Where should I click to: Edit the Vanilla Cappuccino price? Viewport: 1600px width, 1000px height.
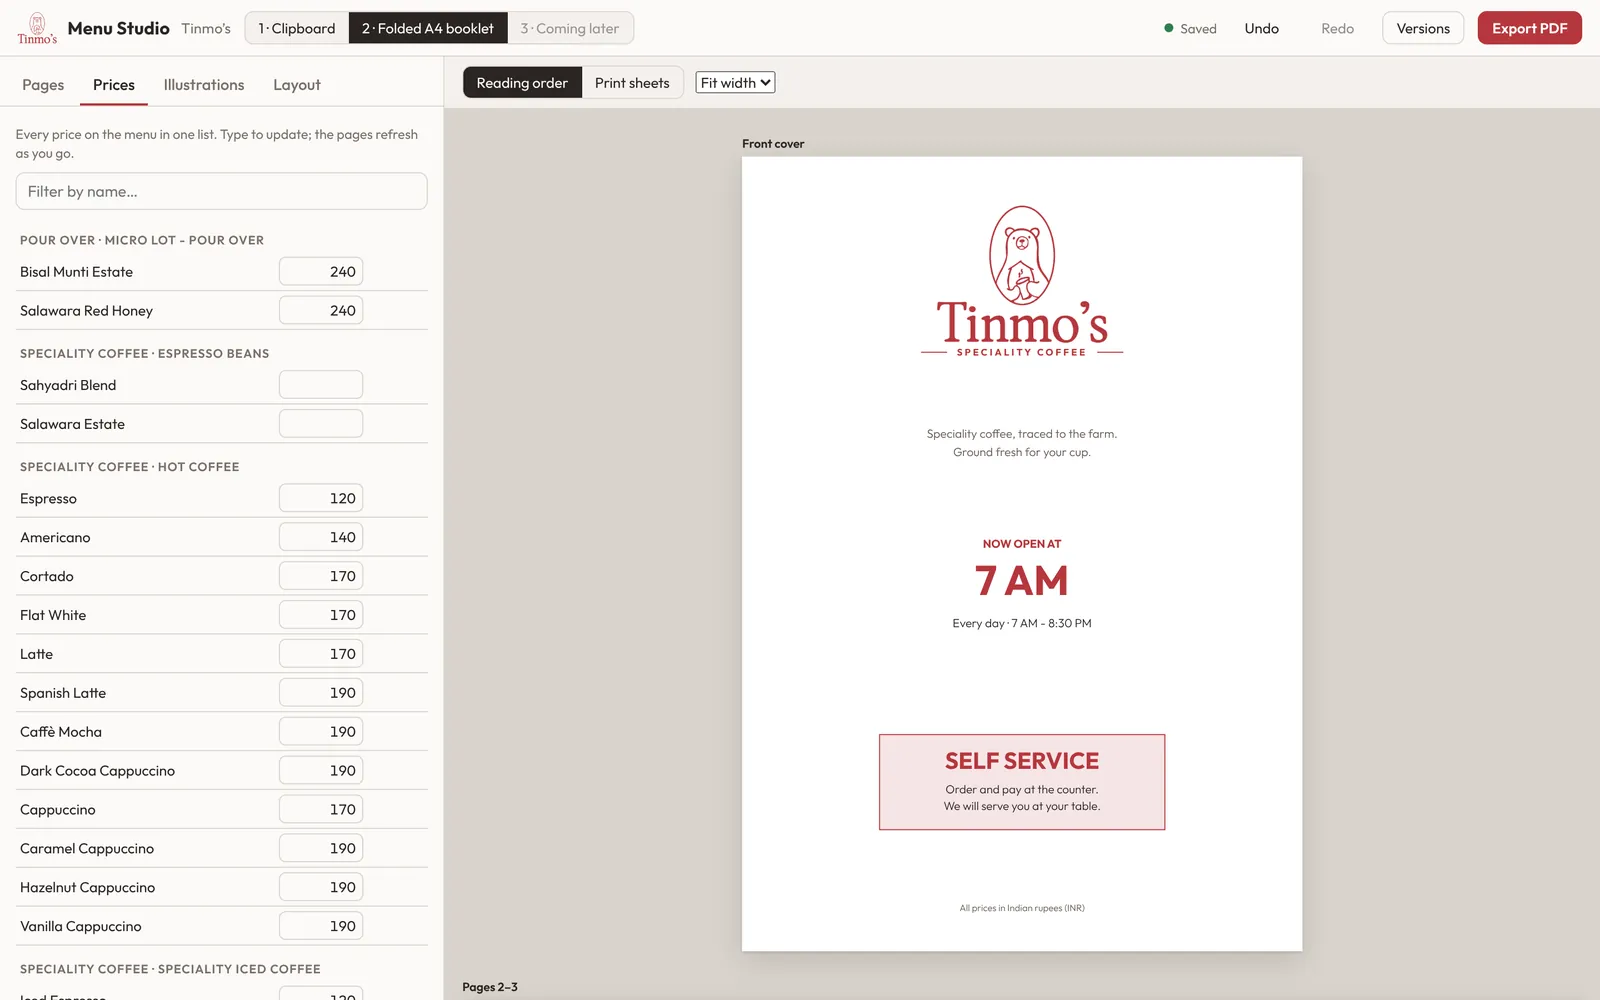321,927
